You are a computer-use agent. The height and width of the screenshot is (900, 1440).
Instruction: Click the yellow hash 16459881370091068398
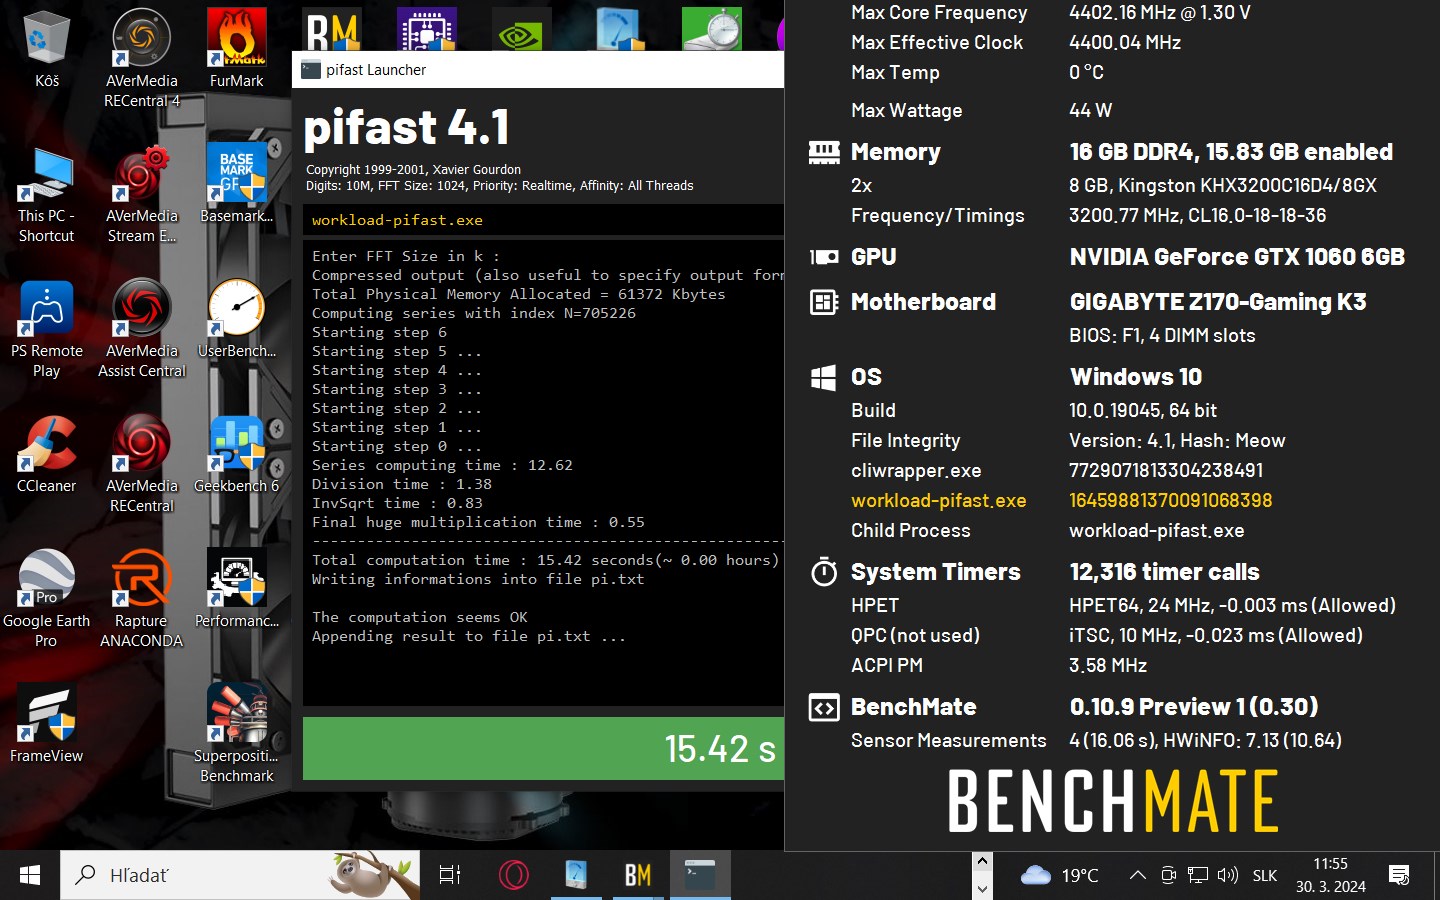coord(1170,500)
